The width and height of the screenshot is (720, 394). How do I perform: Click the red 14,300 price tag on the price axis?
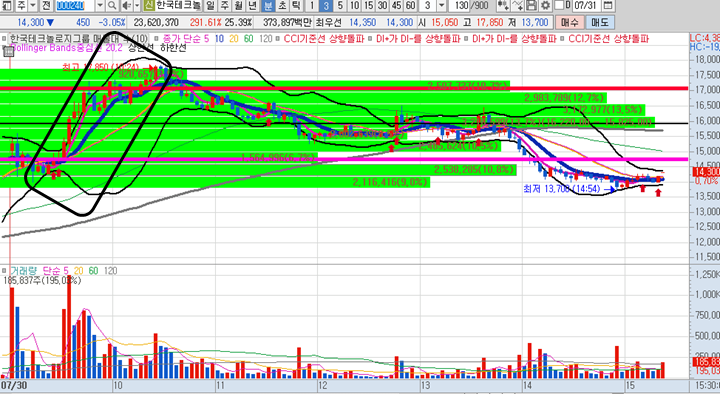705,172
